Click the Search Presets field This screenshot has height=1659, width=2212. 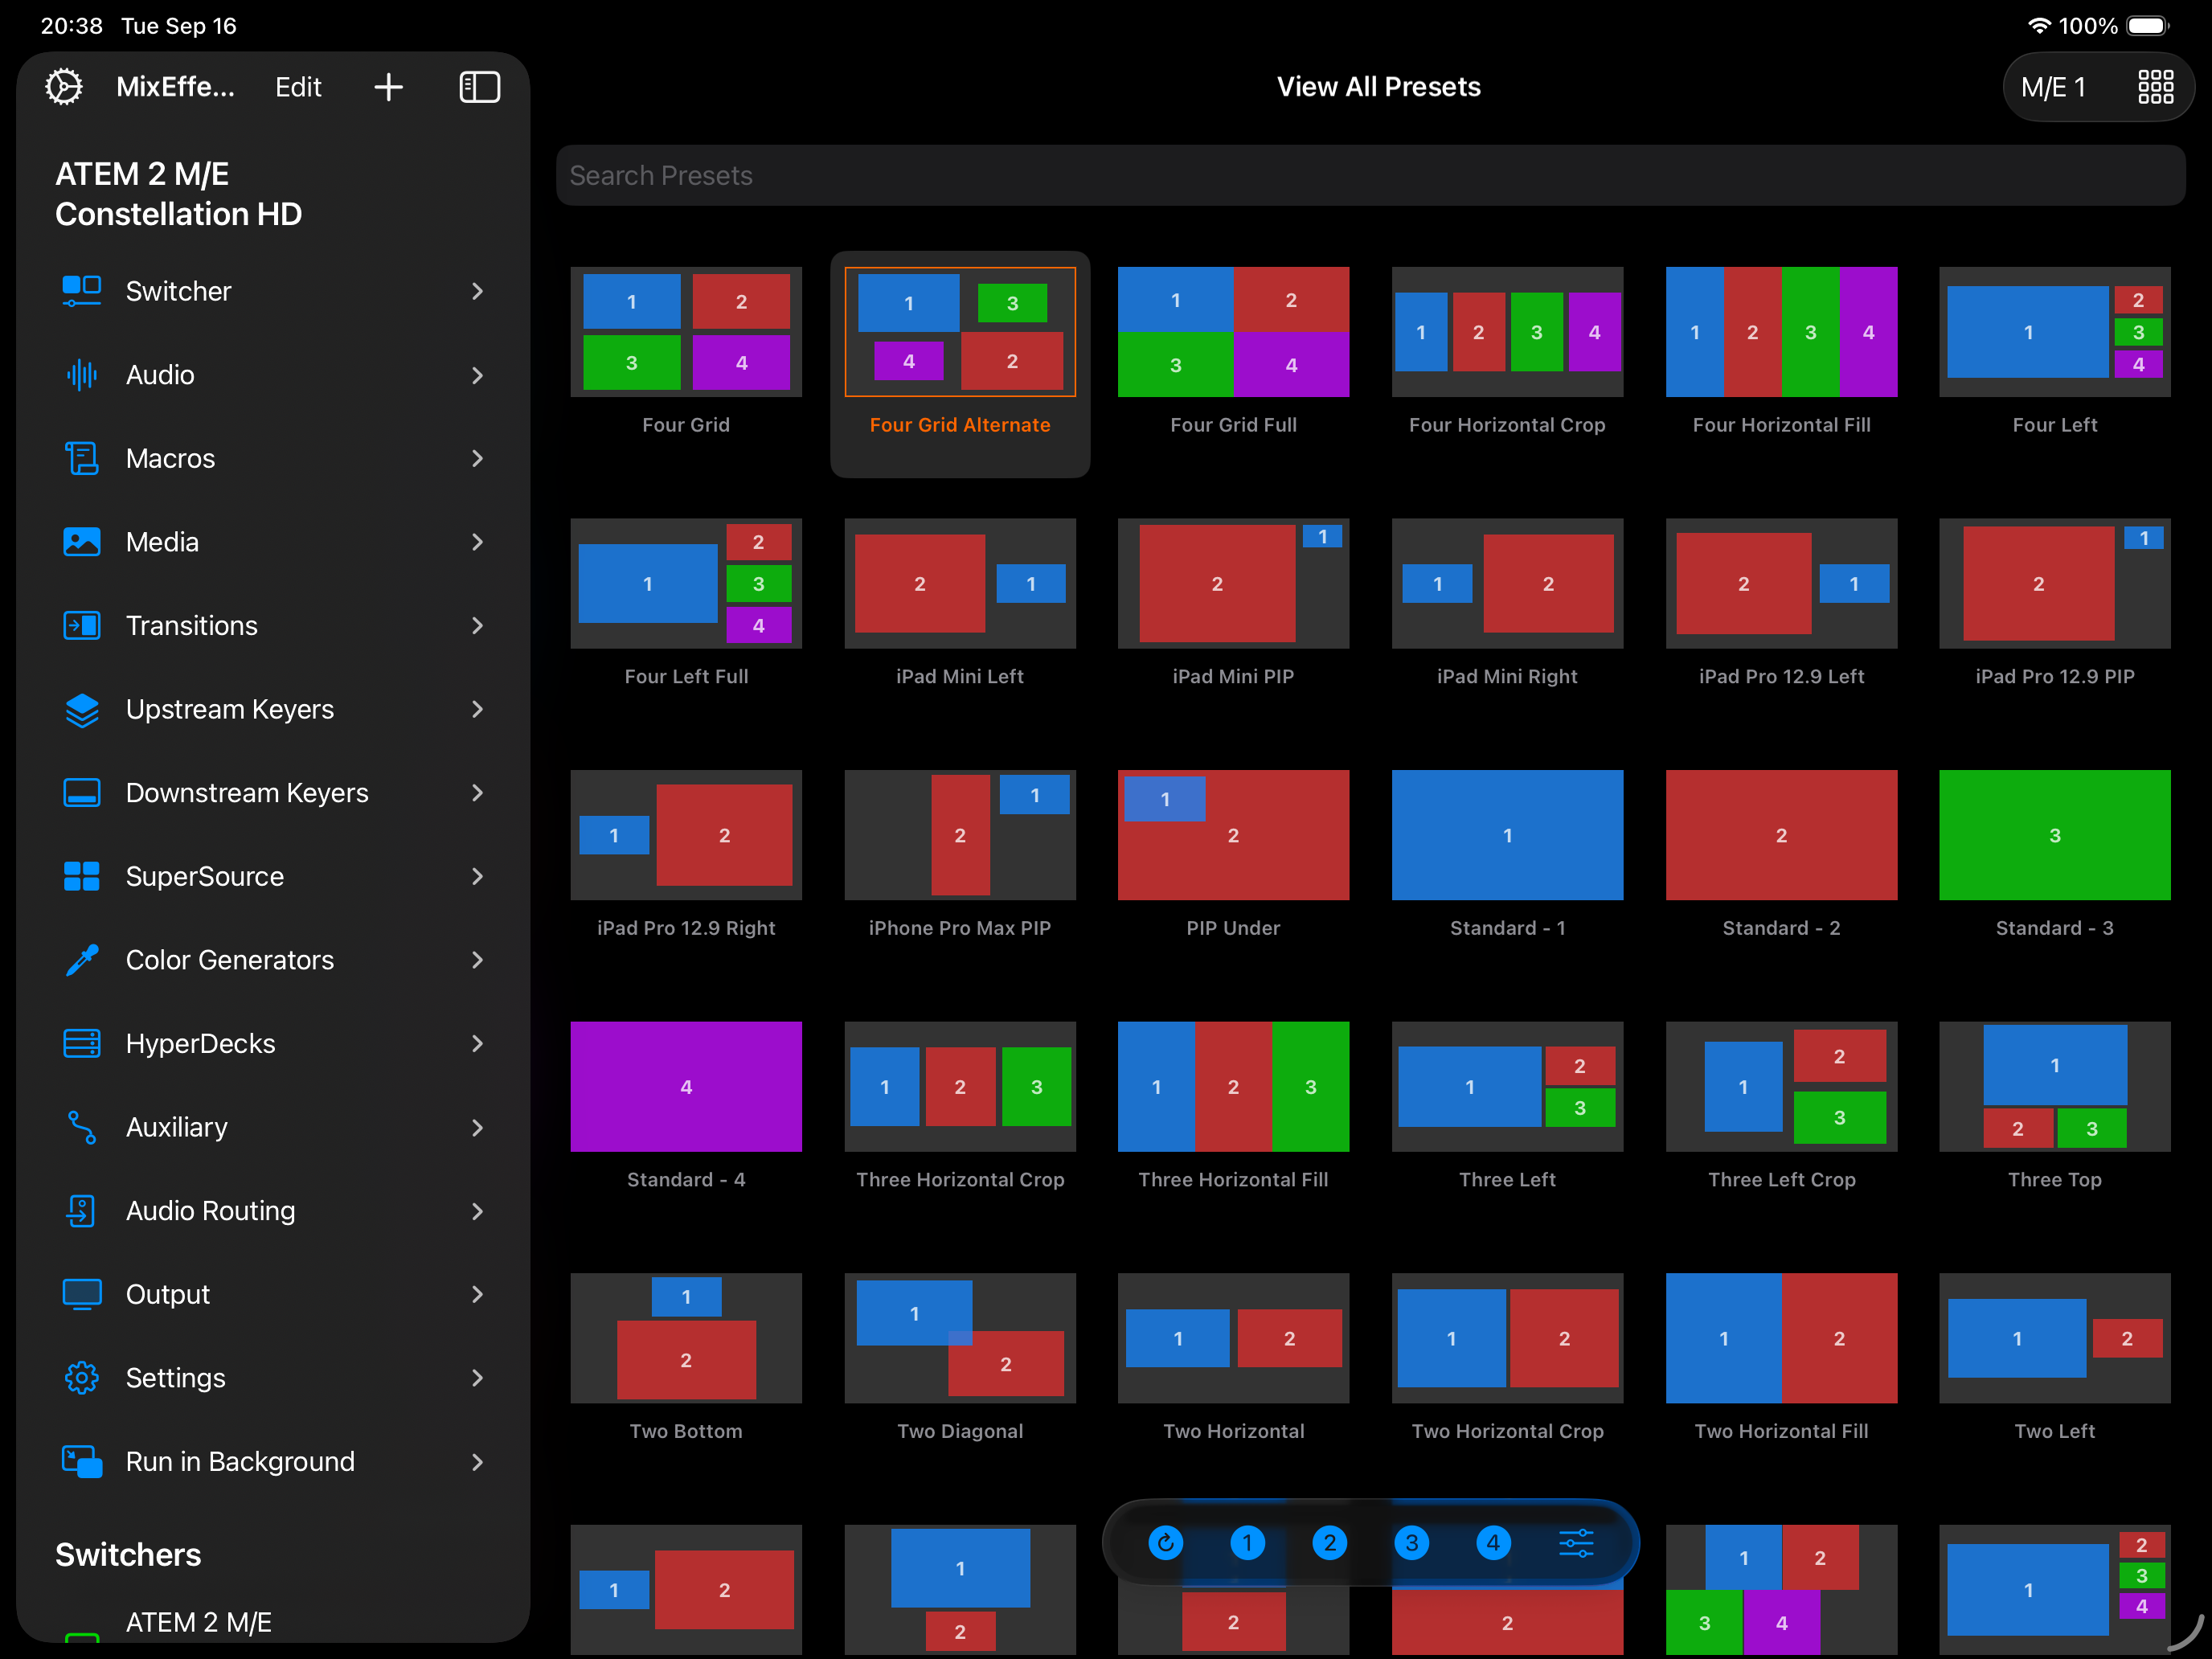1370,175
